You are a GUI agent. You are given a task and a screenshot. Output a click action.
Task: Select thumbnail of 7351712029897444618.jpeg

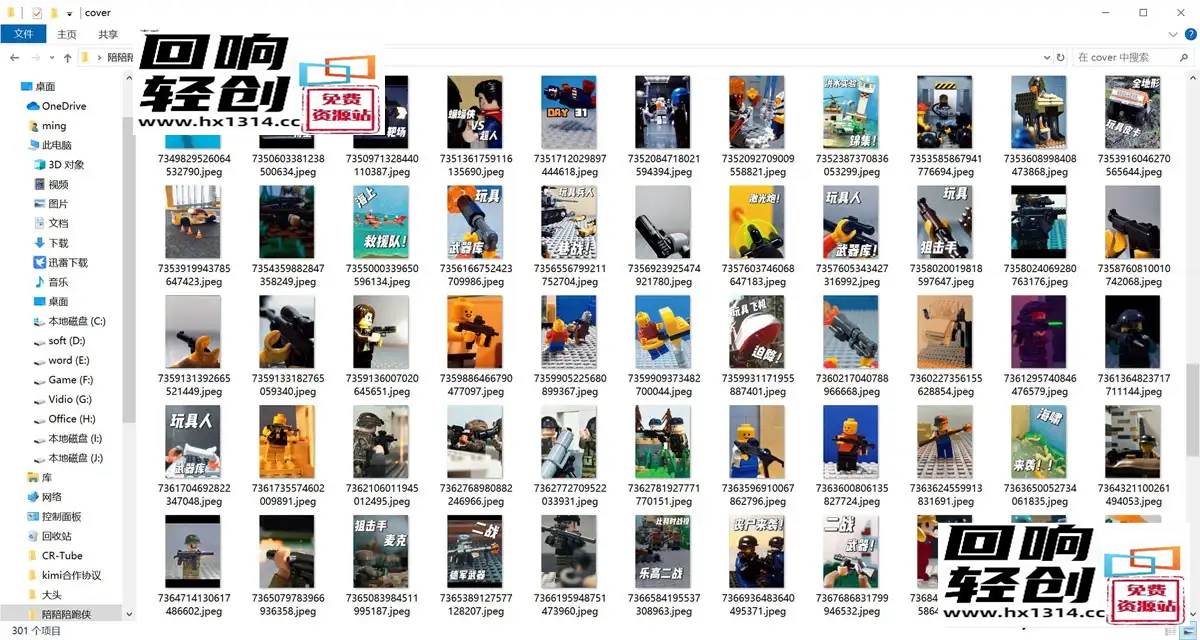(569, 112)
